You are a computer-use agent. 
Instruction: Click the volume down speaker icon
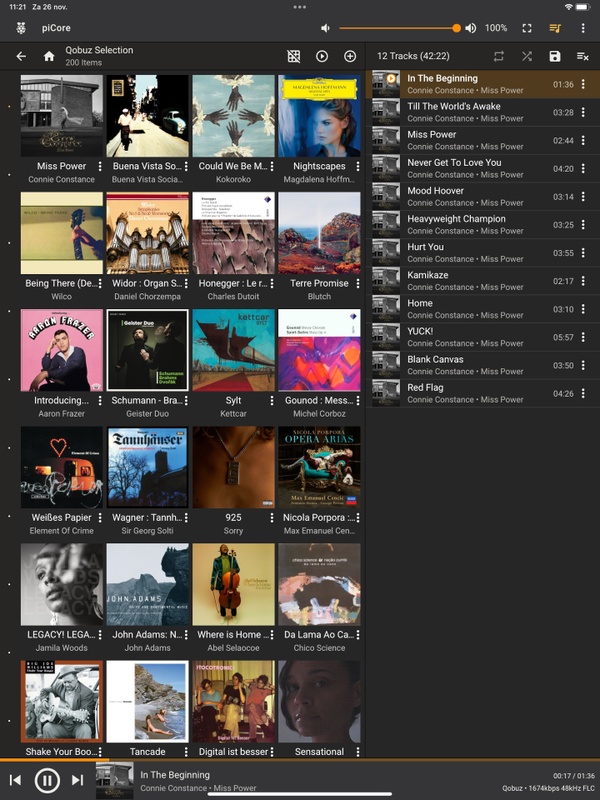(325, 28)
